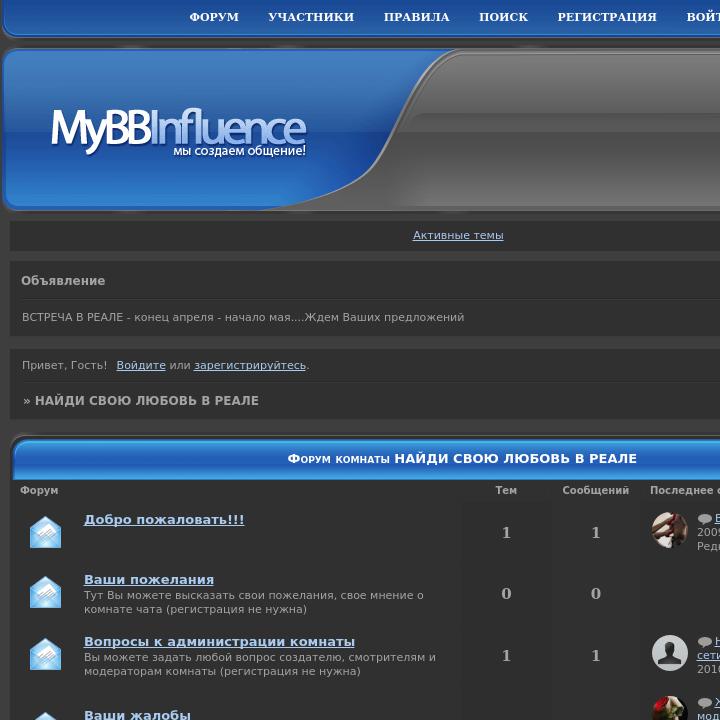Open the ПРАВИЛА page
This screenshot has width=720, height=720.
(416, 17)
